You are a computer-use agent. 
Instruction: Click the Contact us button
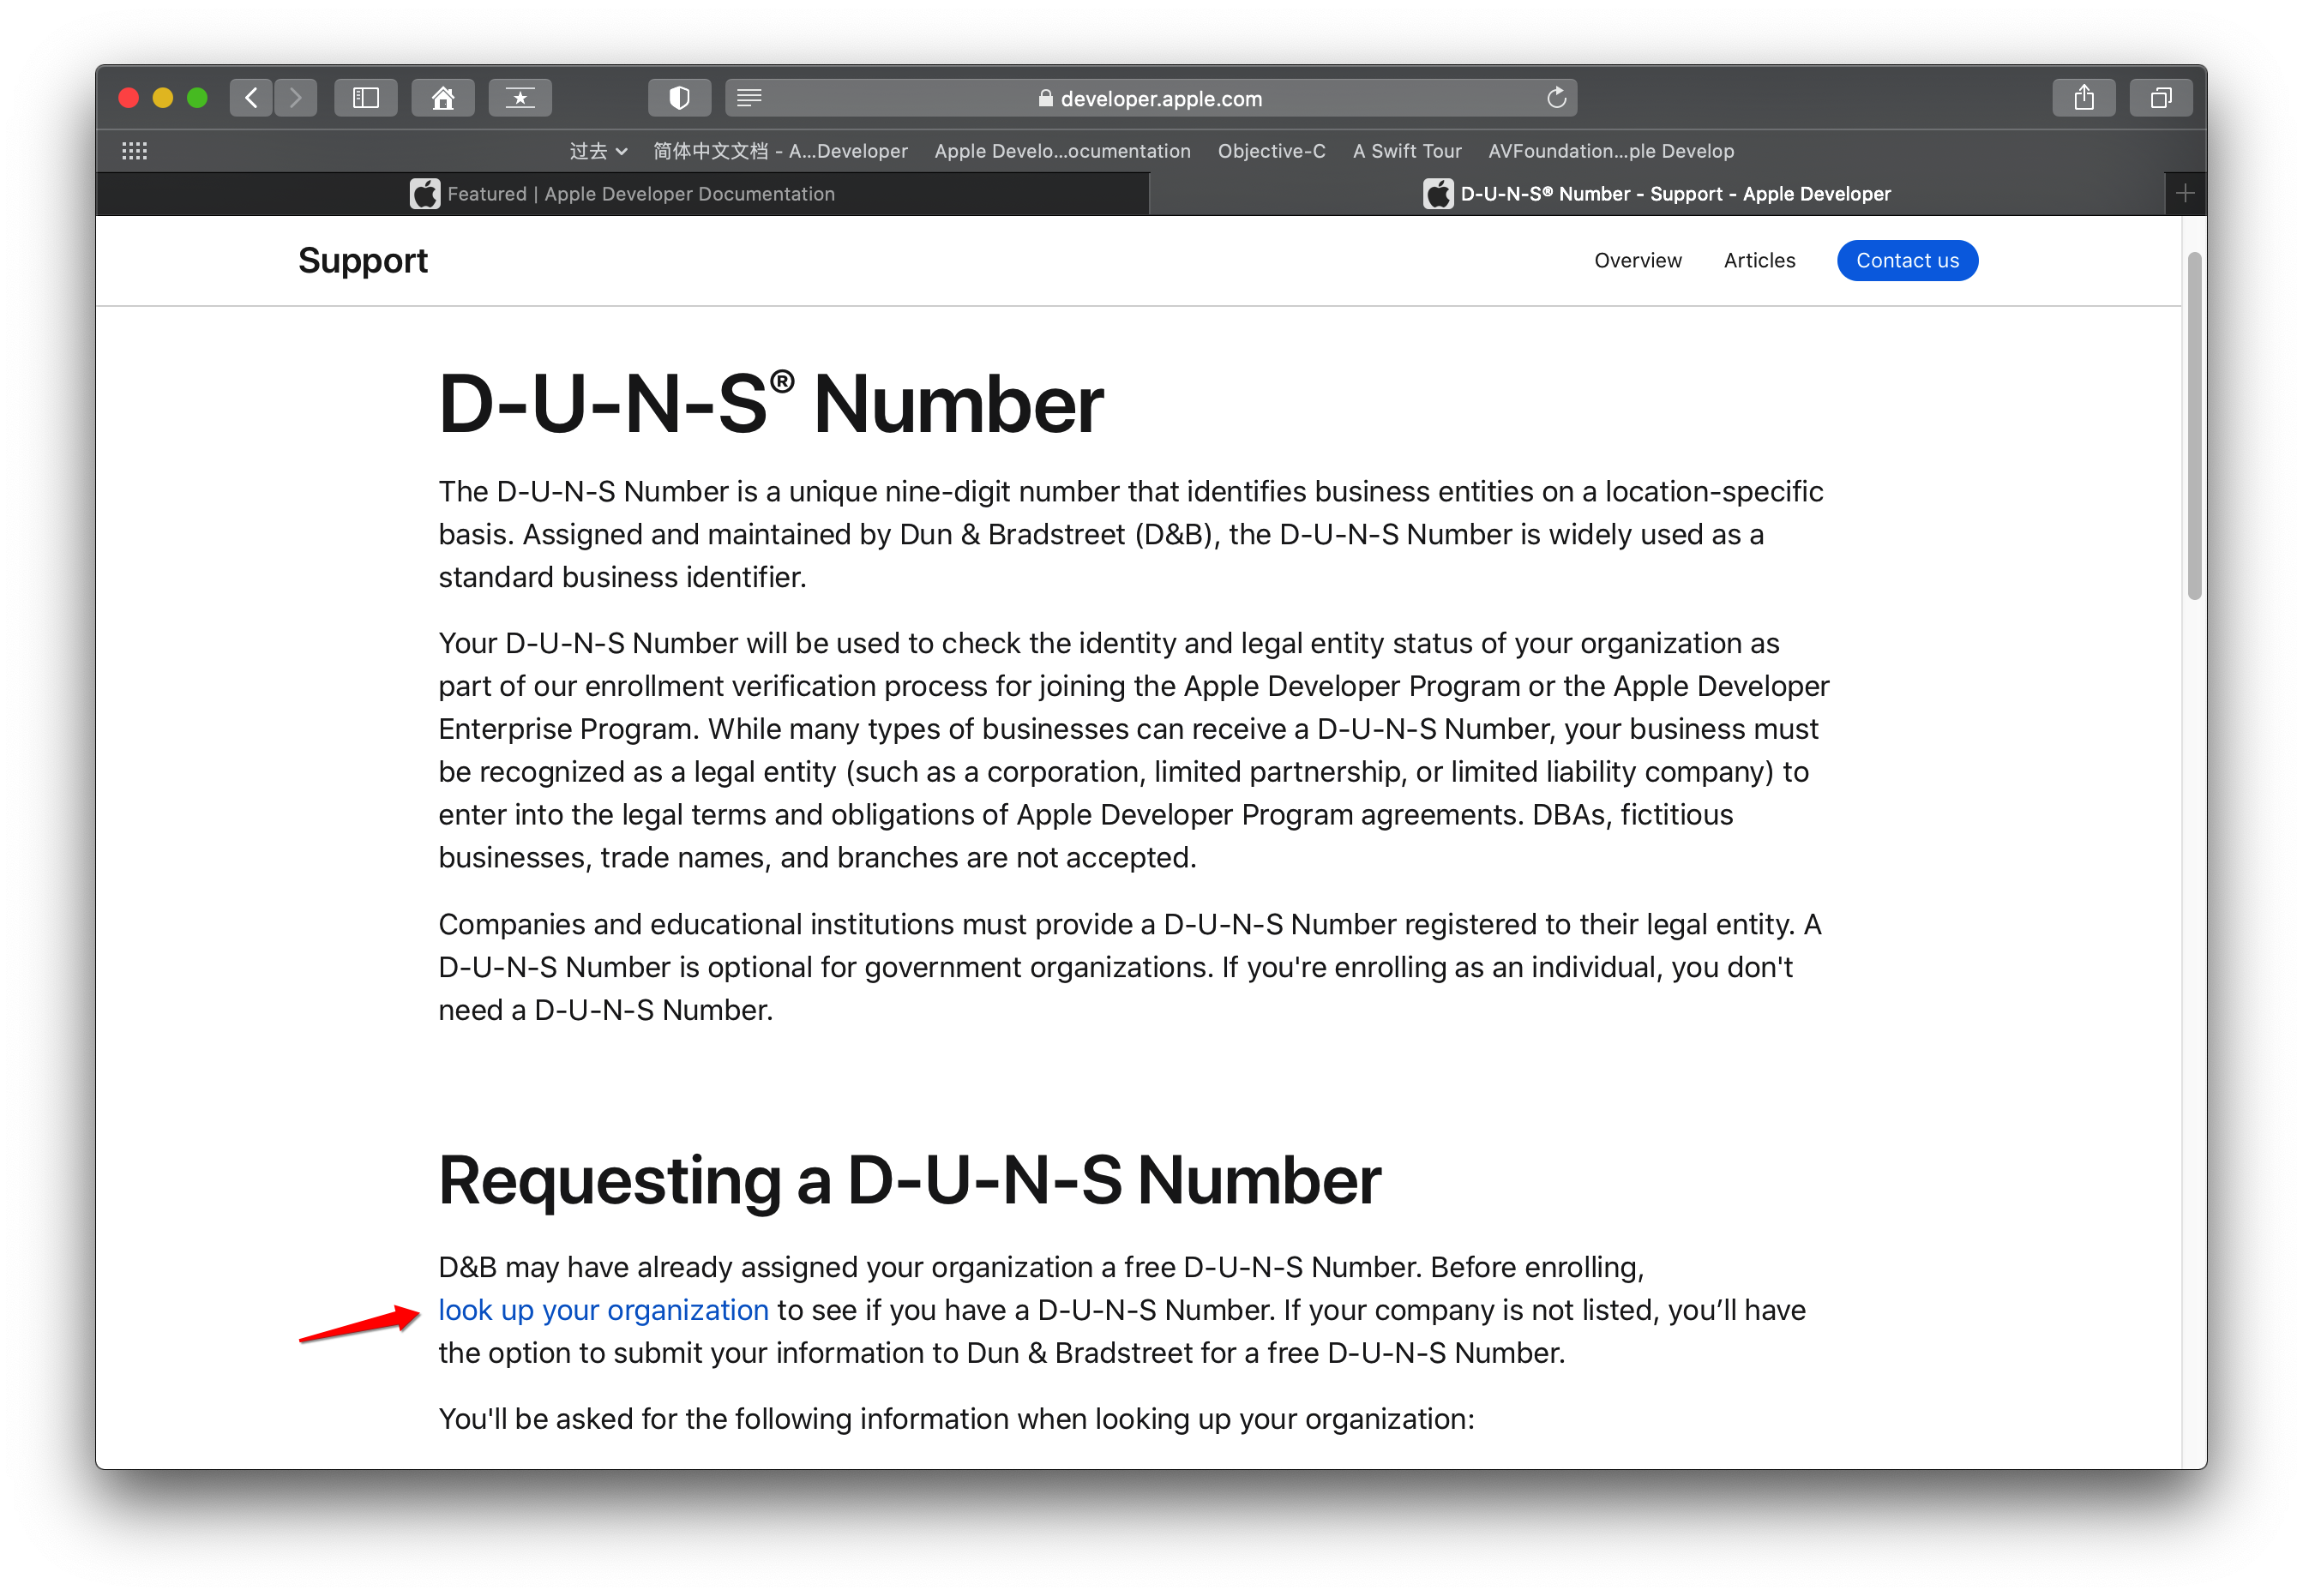[x=1906, y=259]
